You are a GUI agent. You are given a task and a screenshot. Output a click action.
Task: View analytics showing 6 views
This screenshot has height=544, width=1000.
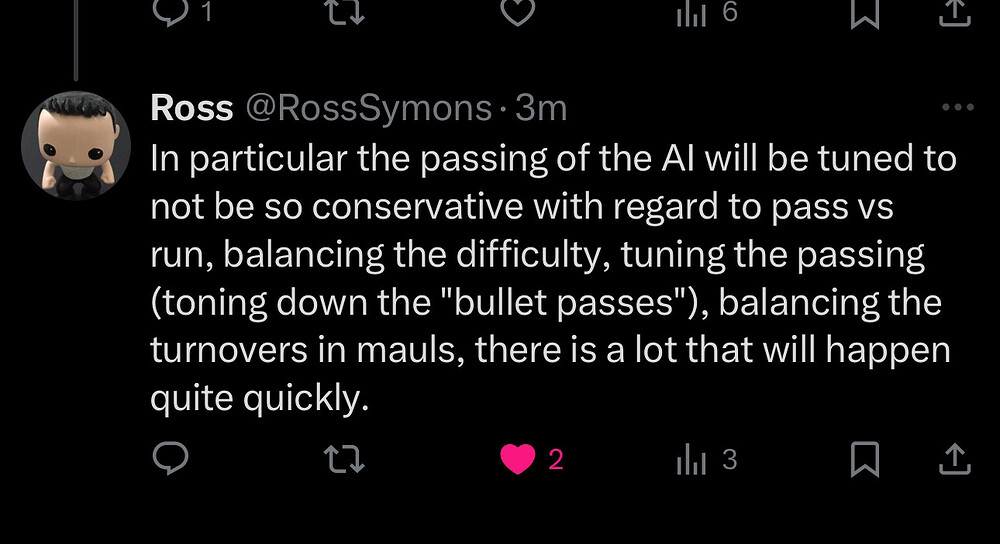(x=707, y=13)
